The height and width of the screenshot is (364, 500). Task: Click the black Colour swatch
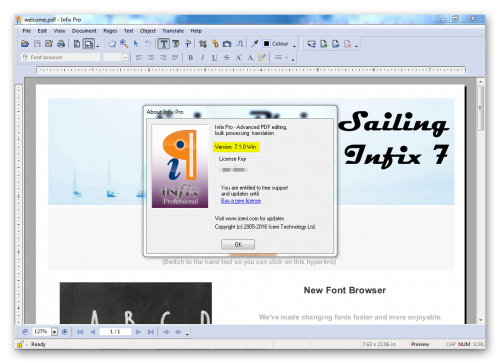tap(266, 44)
